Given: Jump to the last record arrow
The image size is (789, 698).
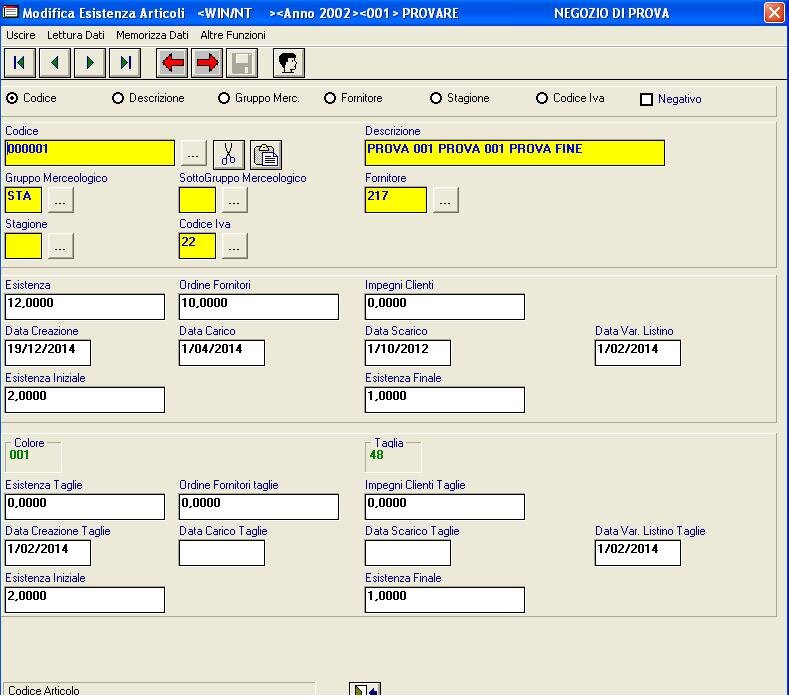Looking at the screenshot, I should [x=125, y=63].
